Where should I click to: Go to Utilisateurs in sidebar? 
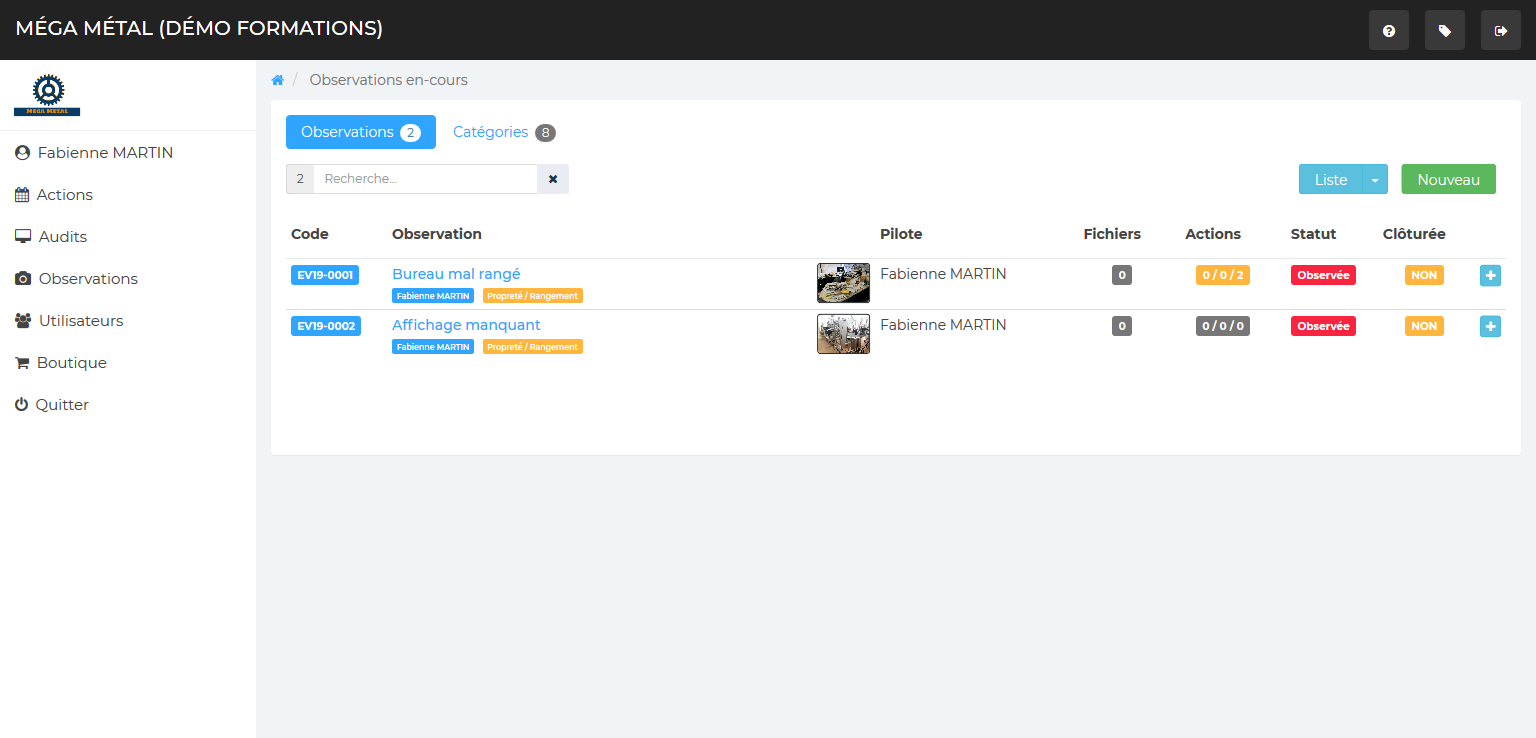point(80,321)
